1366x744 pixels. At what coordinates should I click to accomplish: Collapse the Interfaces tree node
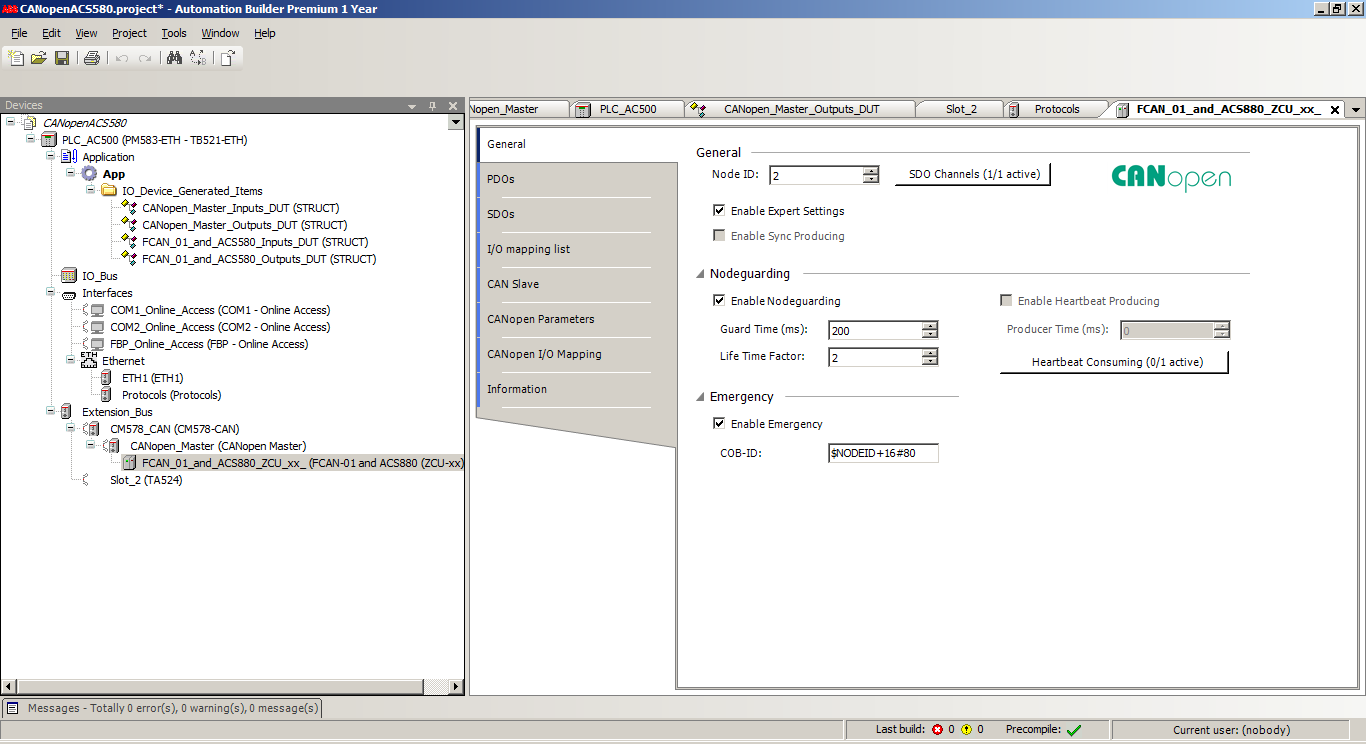(x=50, y=293)
